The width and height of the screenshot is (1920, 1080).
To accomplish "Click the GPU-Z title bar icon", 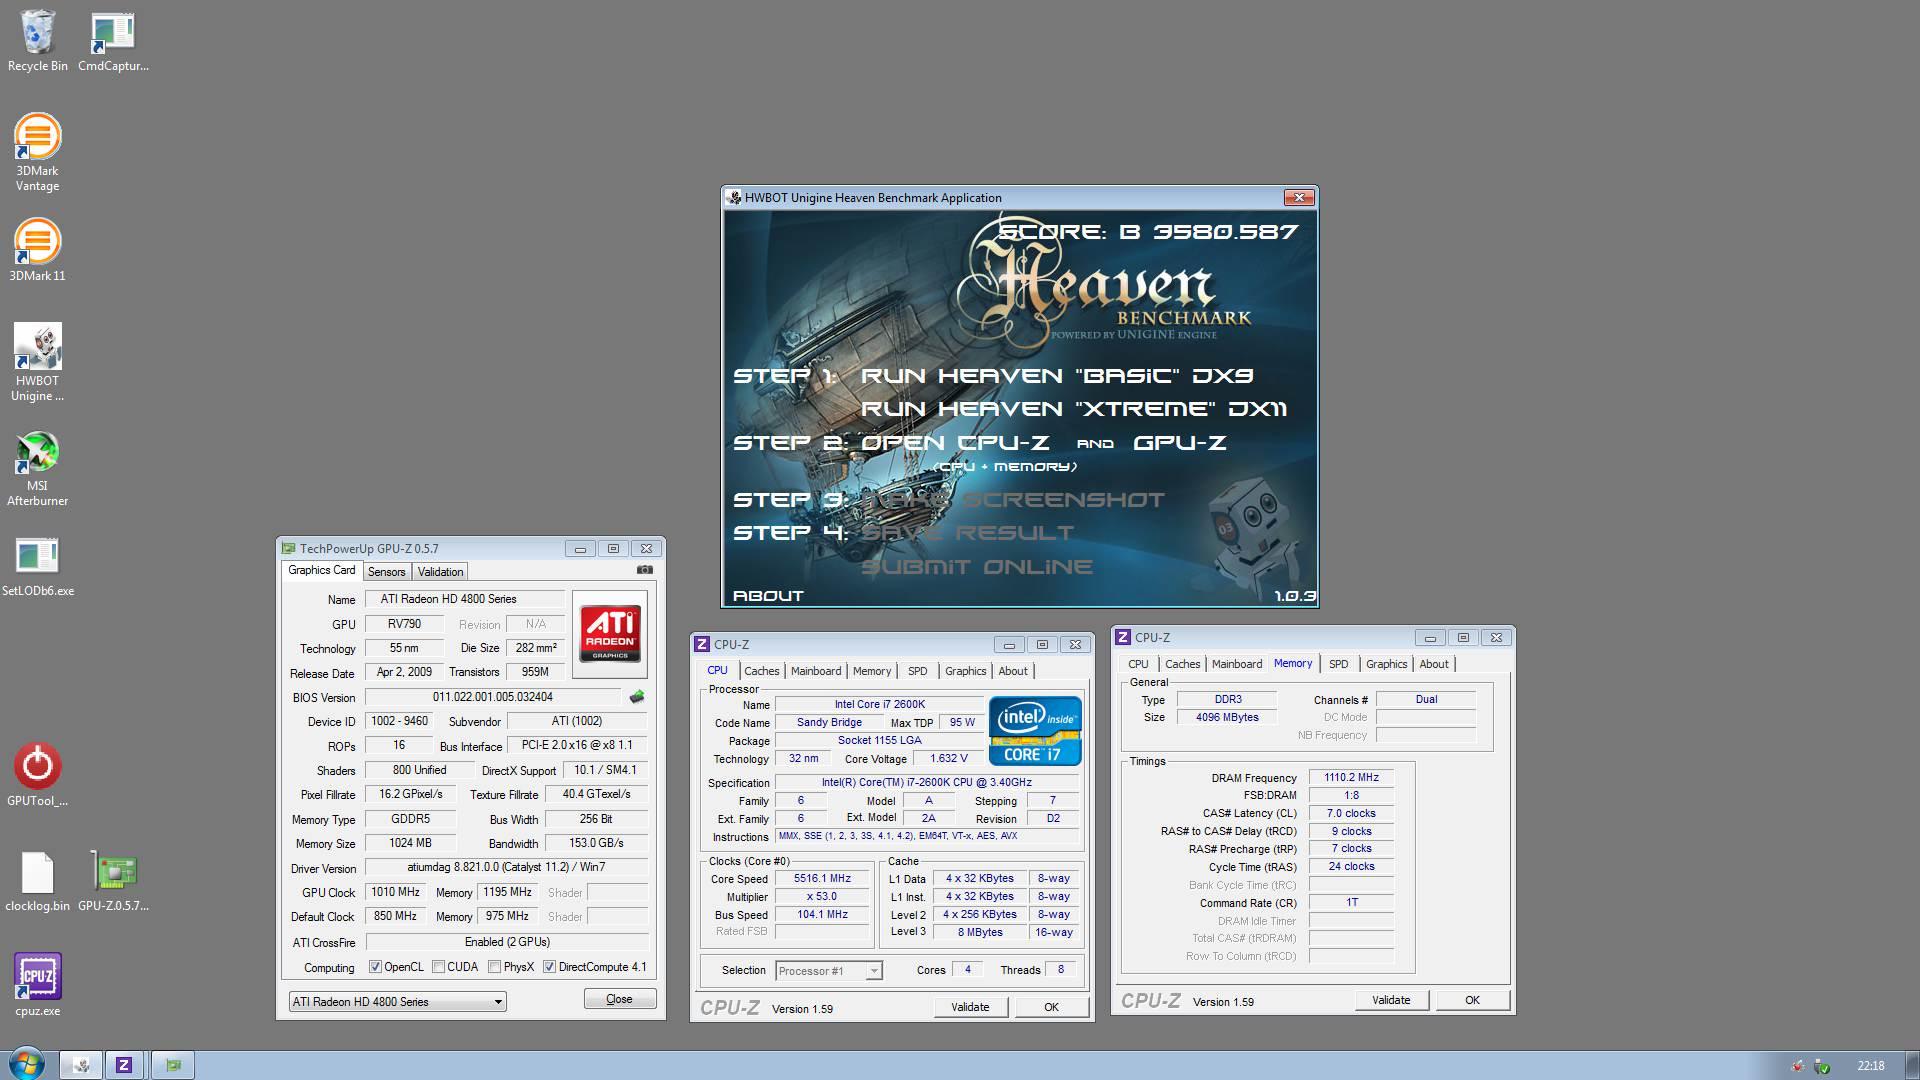I will pyautogui.click(x=289, y=548).
